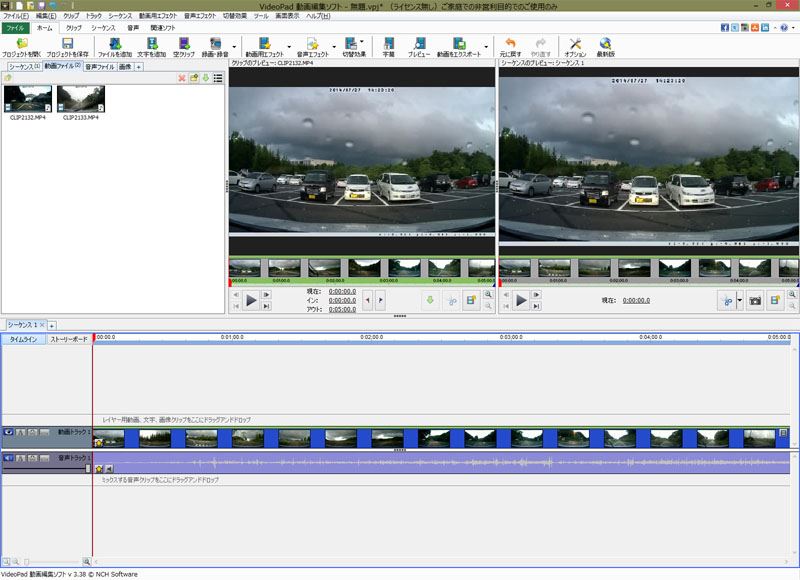Expand the 動画用エフェクト dropdown arrow
This screenshot has width=800, height=580.
tap(289, 47)
